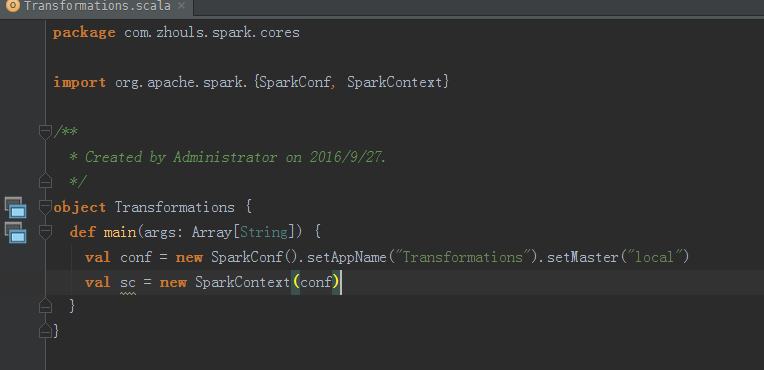Click SparkConf in the import statement
Screen dimensions: 764x370
294,82
